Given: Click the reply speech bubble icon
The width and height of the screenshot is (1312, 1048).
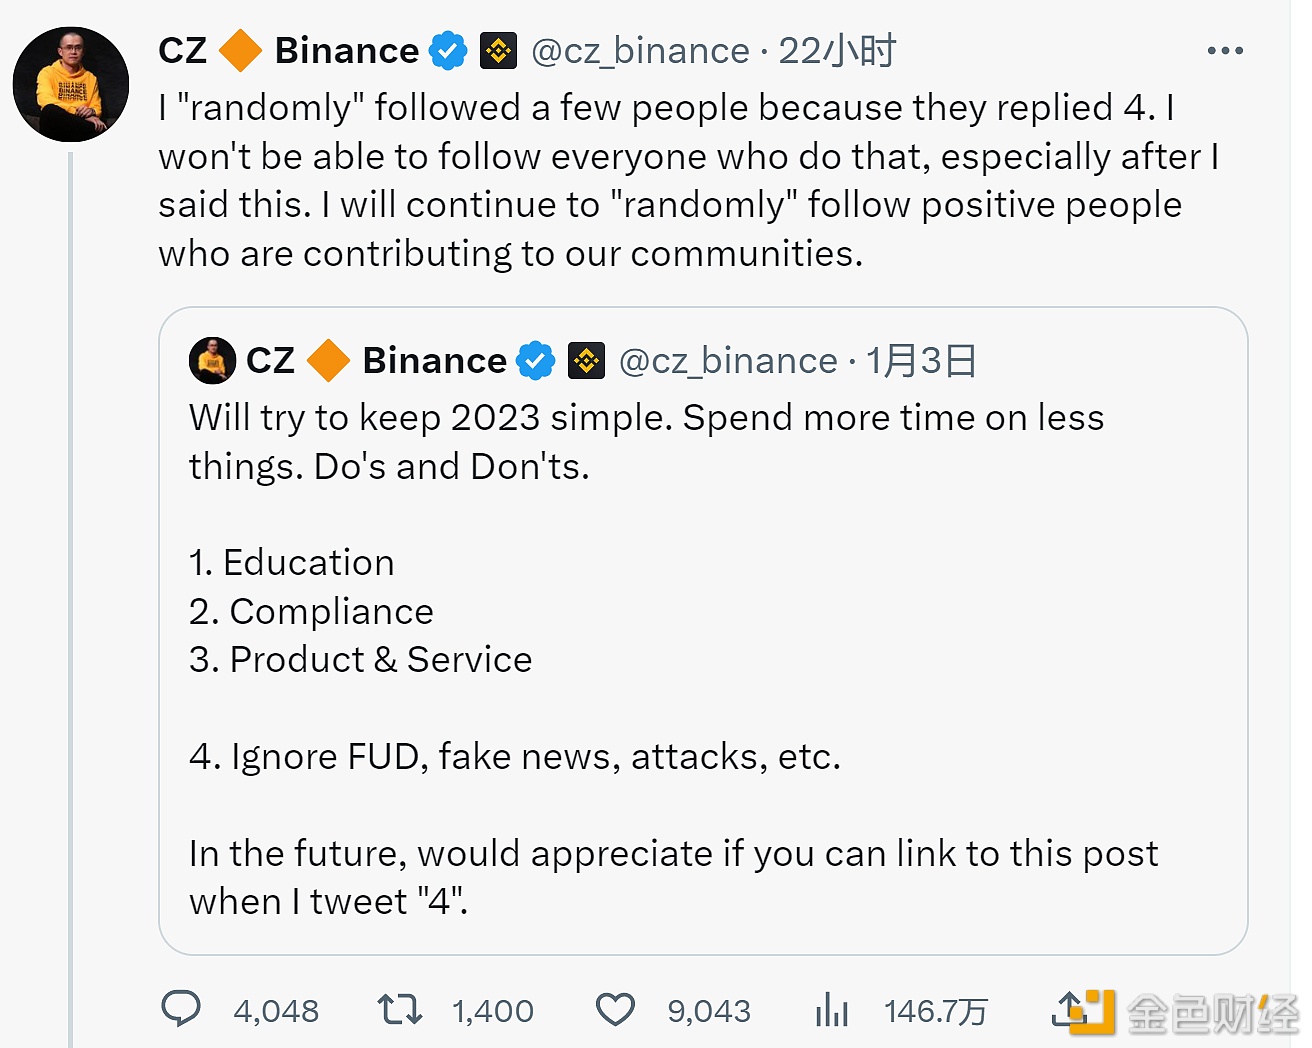Looking at the screenshot, I should (181, 1009).
